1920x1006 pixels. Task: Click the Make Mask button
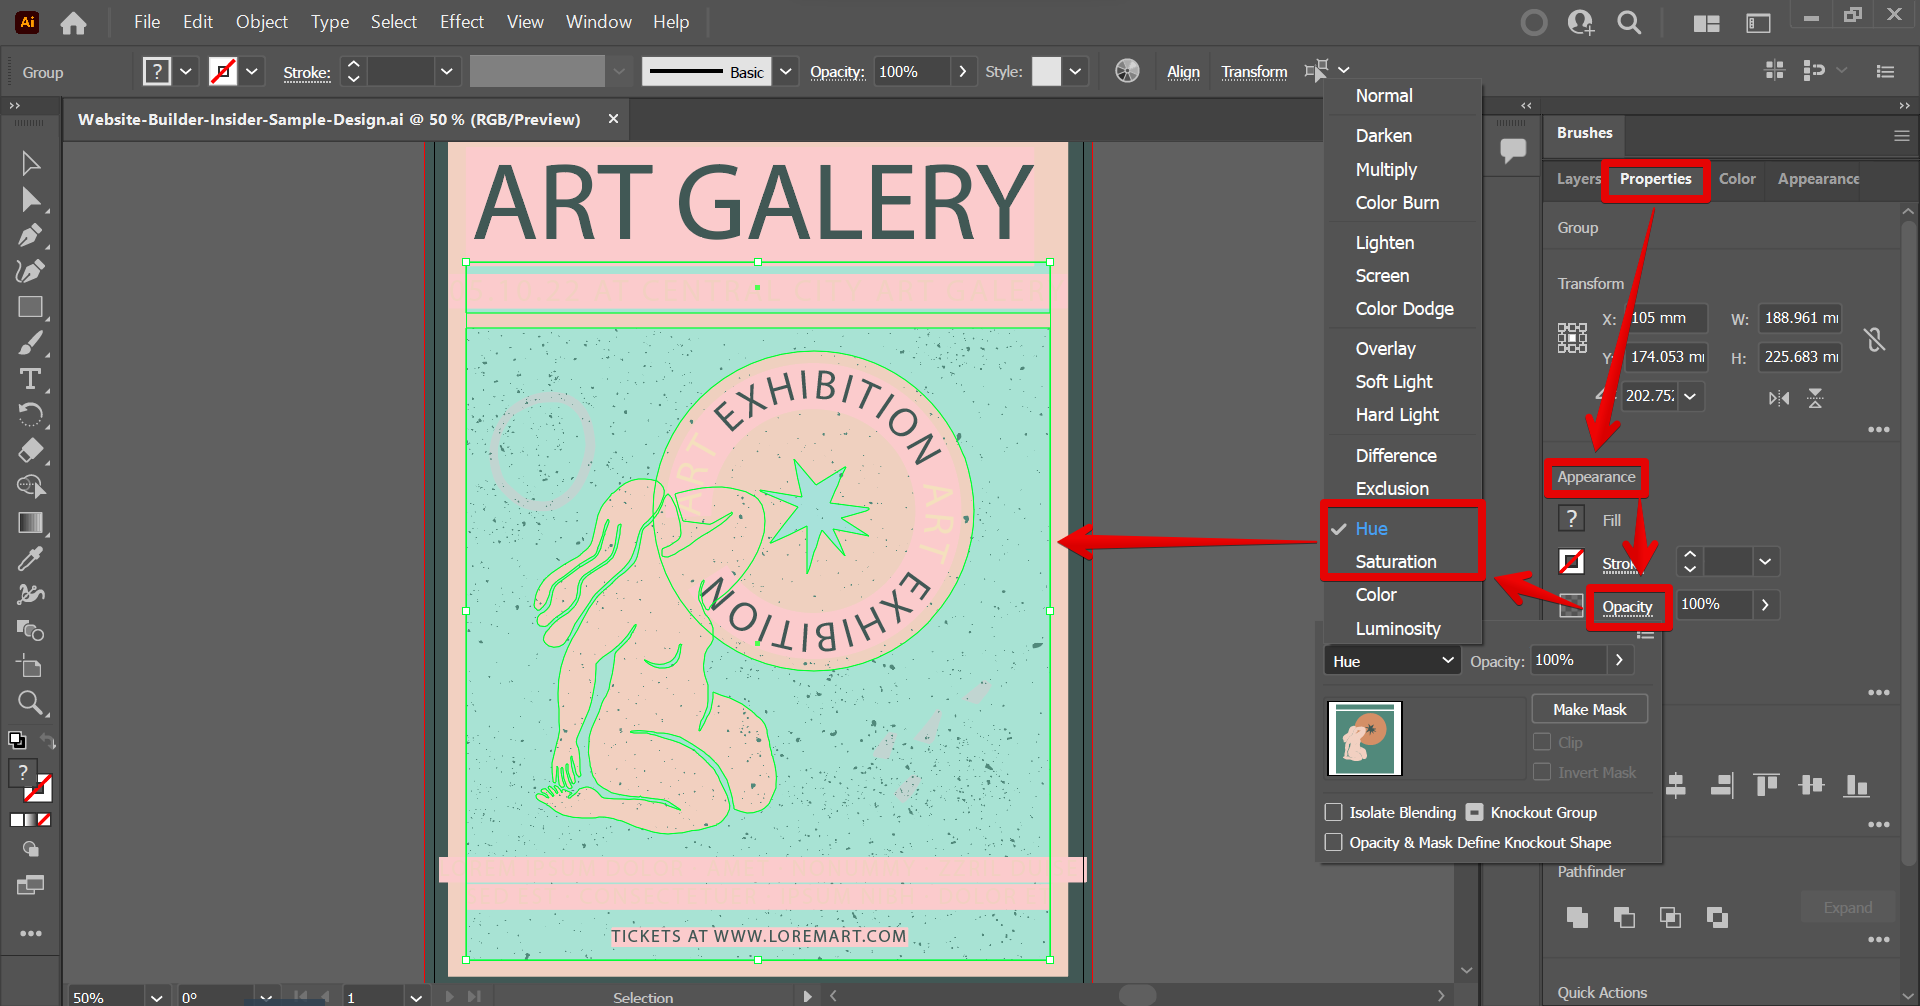pyautogui.click(x=1589, y=708)
